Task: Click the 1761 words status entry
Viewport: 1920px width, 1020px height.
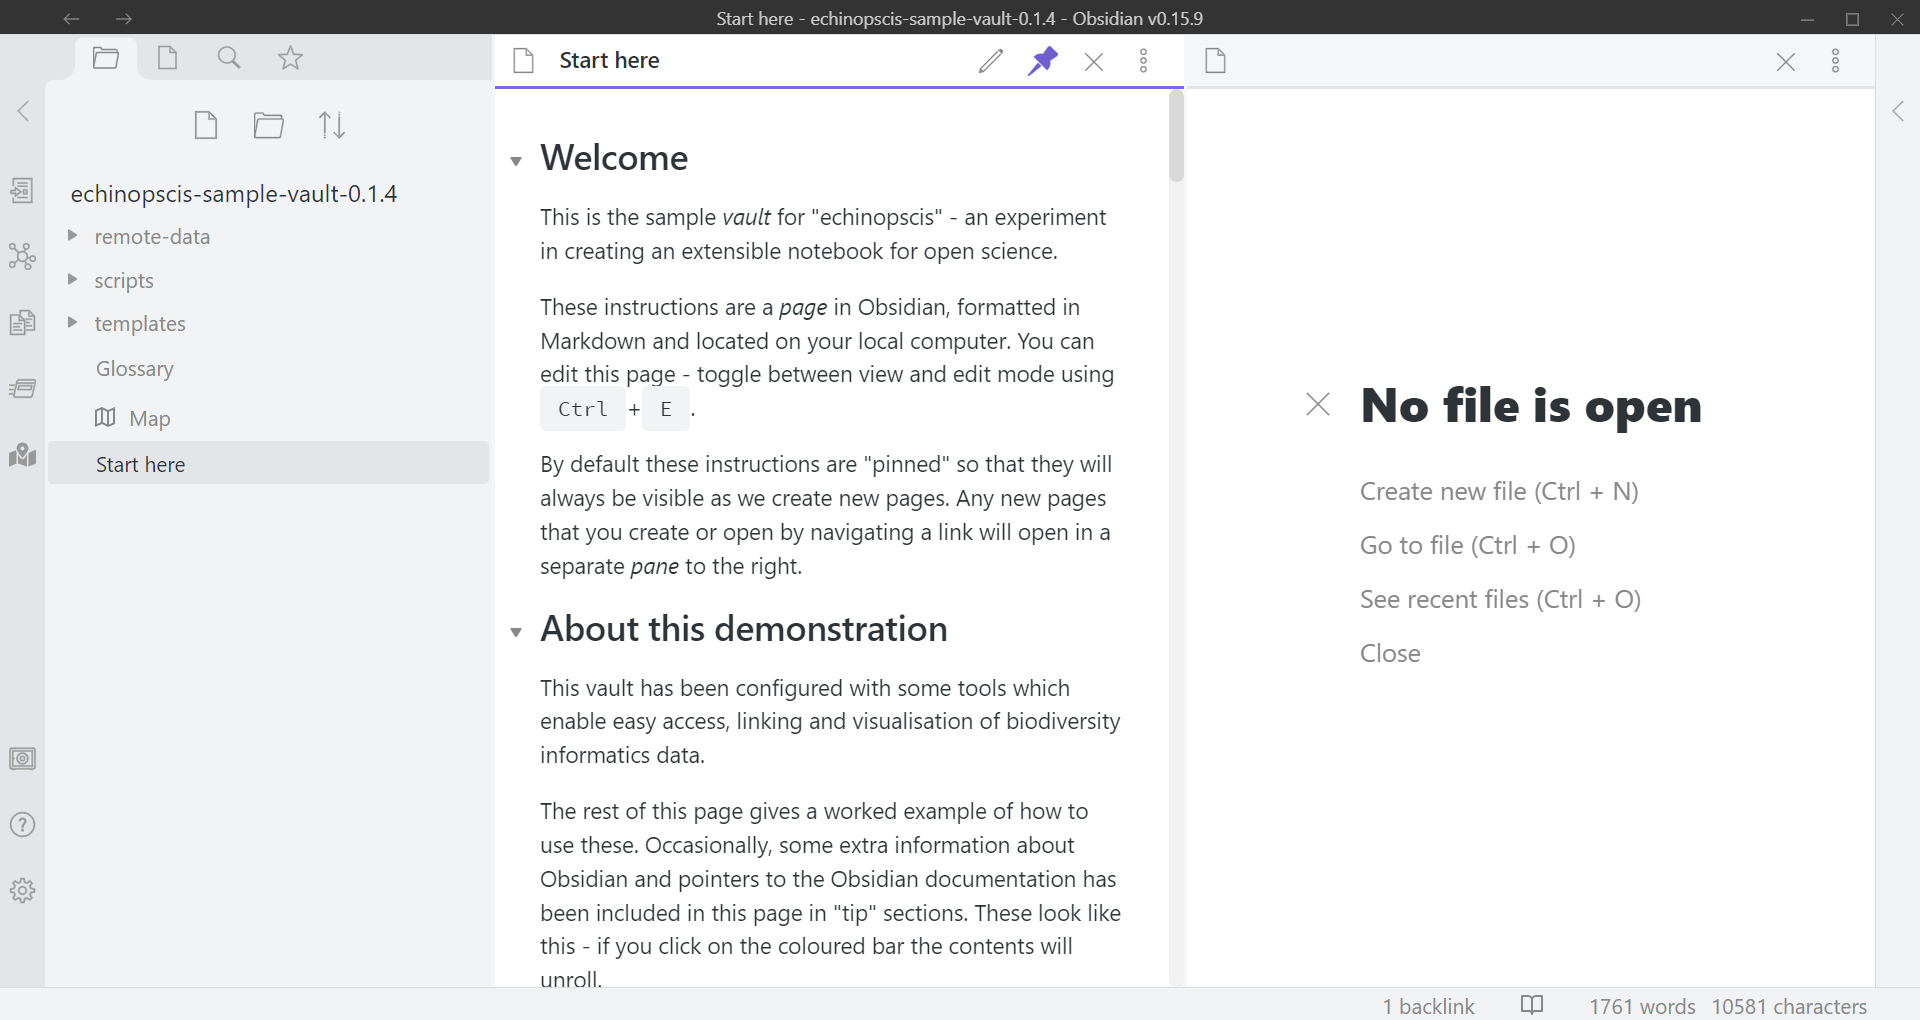Action: 1642,1006
